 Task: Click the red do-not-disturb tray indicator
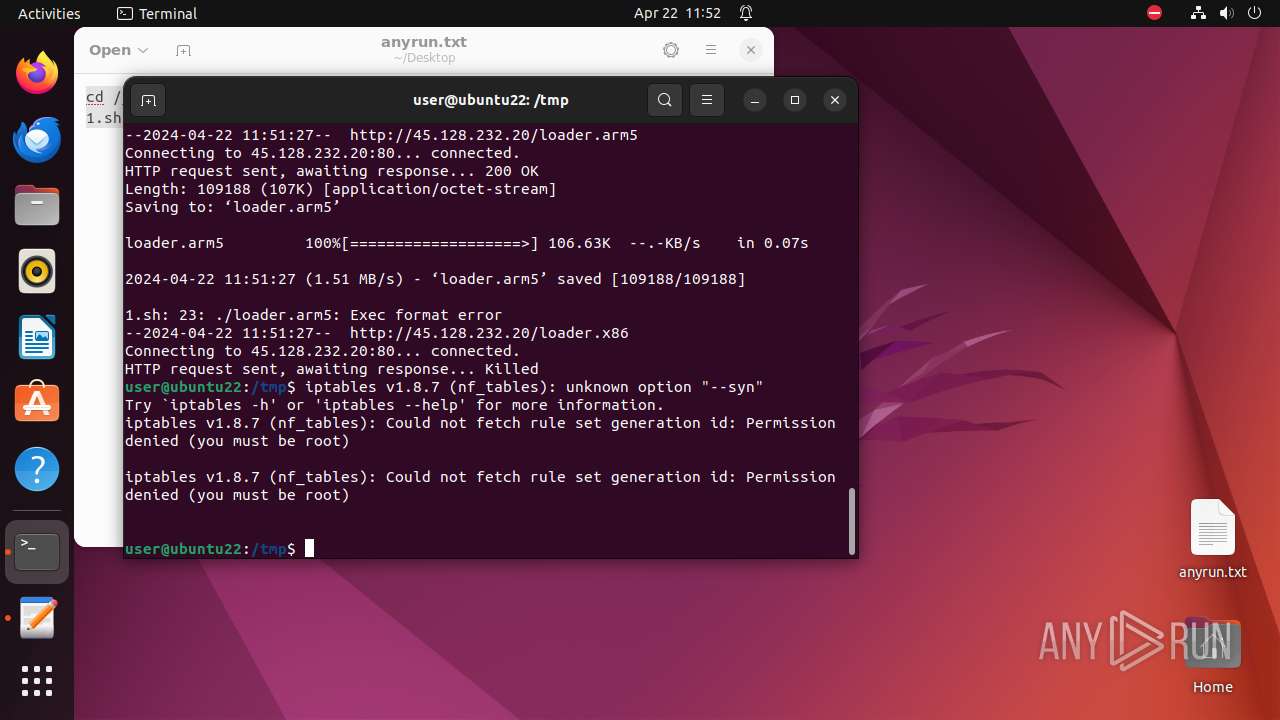coord(1154,13)
